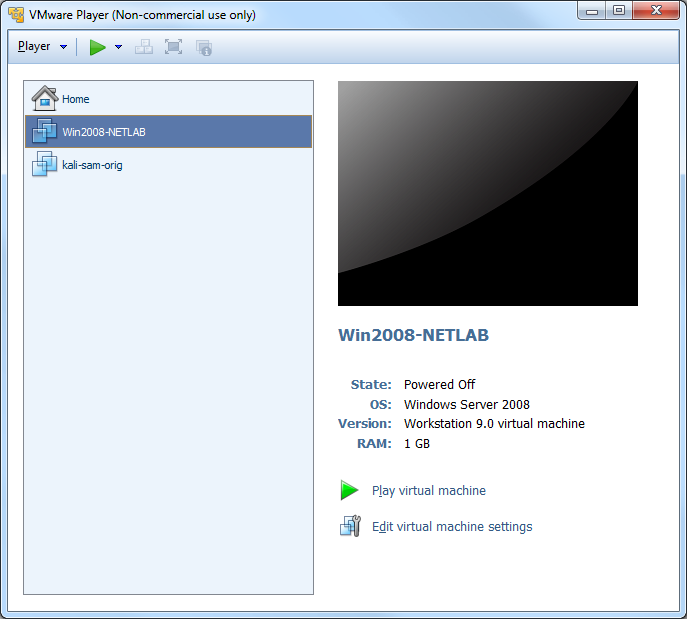Select Home in the library list
This screenshot has height=619, width=687.
[168, 99]
